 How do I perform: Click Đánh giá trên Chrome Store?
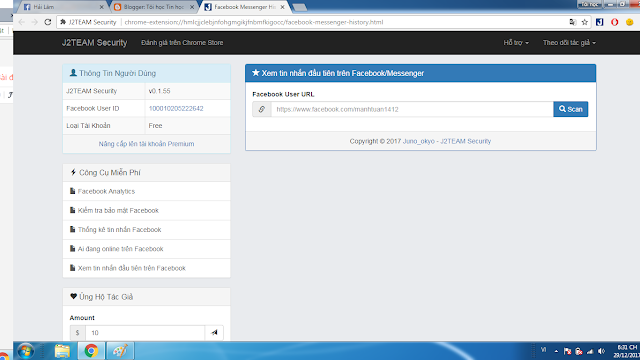(182, 42)
